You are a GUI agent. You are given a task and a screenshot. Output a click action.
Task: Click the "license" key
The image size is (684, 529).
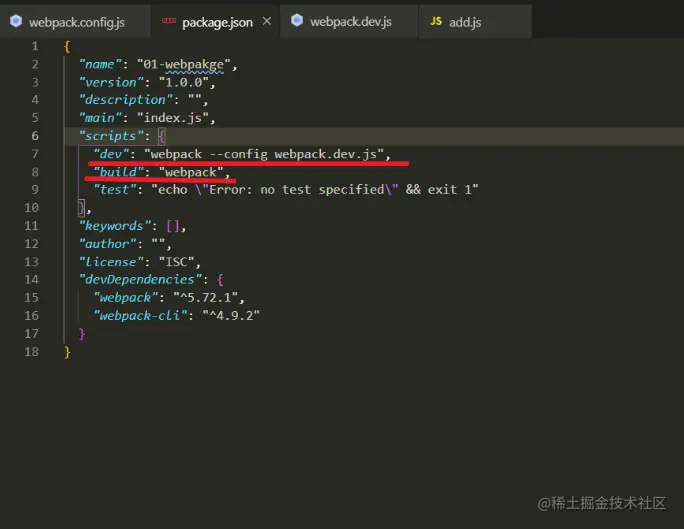111,262
